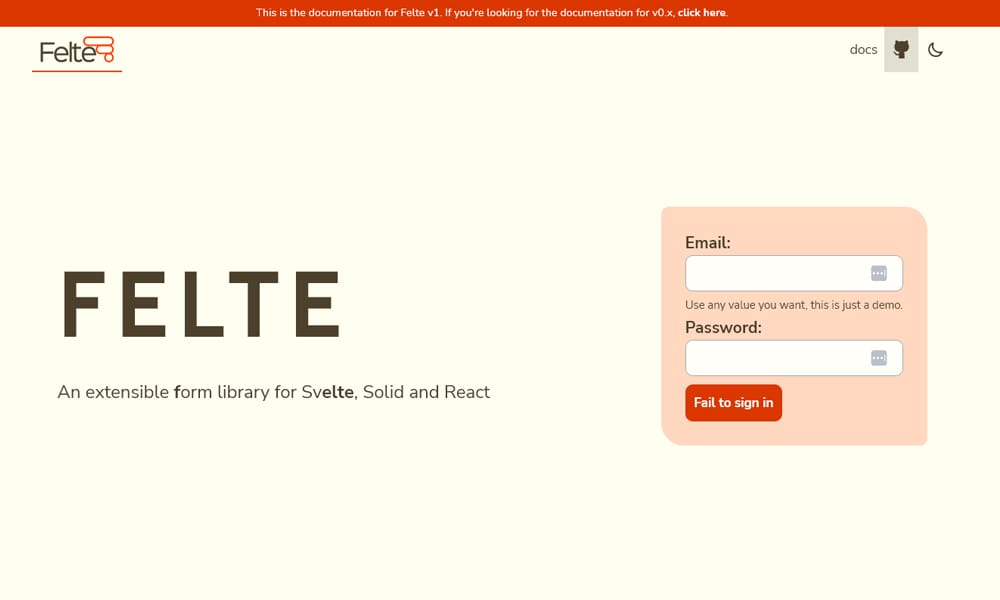Open the GitHub repository icon
The image size is (1000, 600).
point(901,50)
